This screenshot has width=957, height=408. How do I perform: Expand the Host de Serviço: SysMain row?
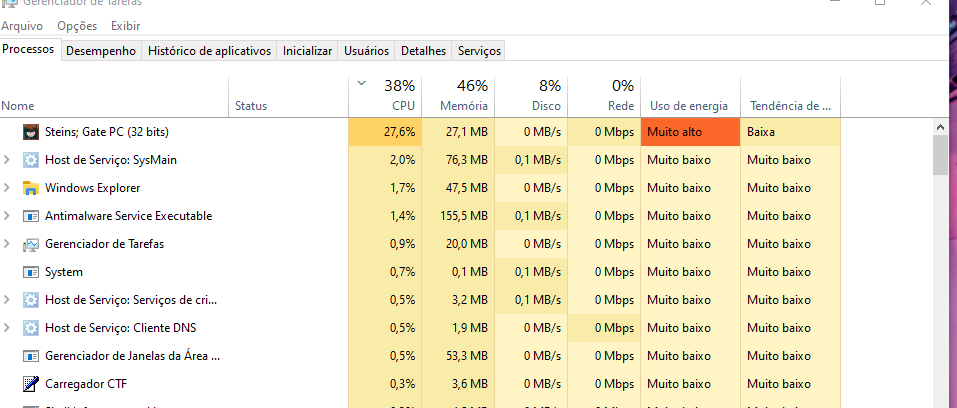7,160
